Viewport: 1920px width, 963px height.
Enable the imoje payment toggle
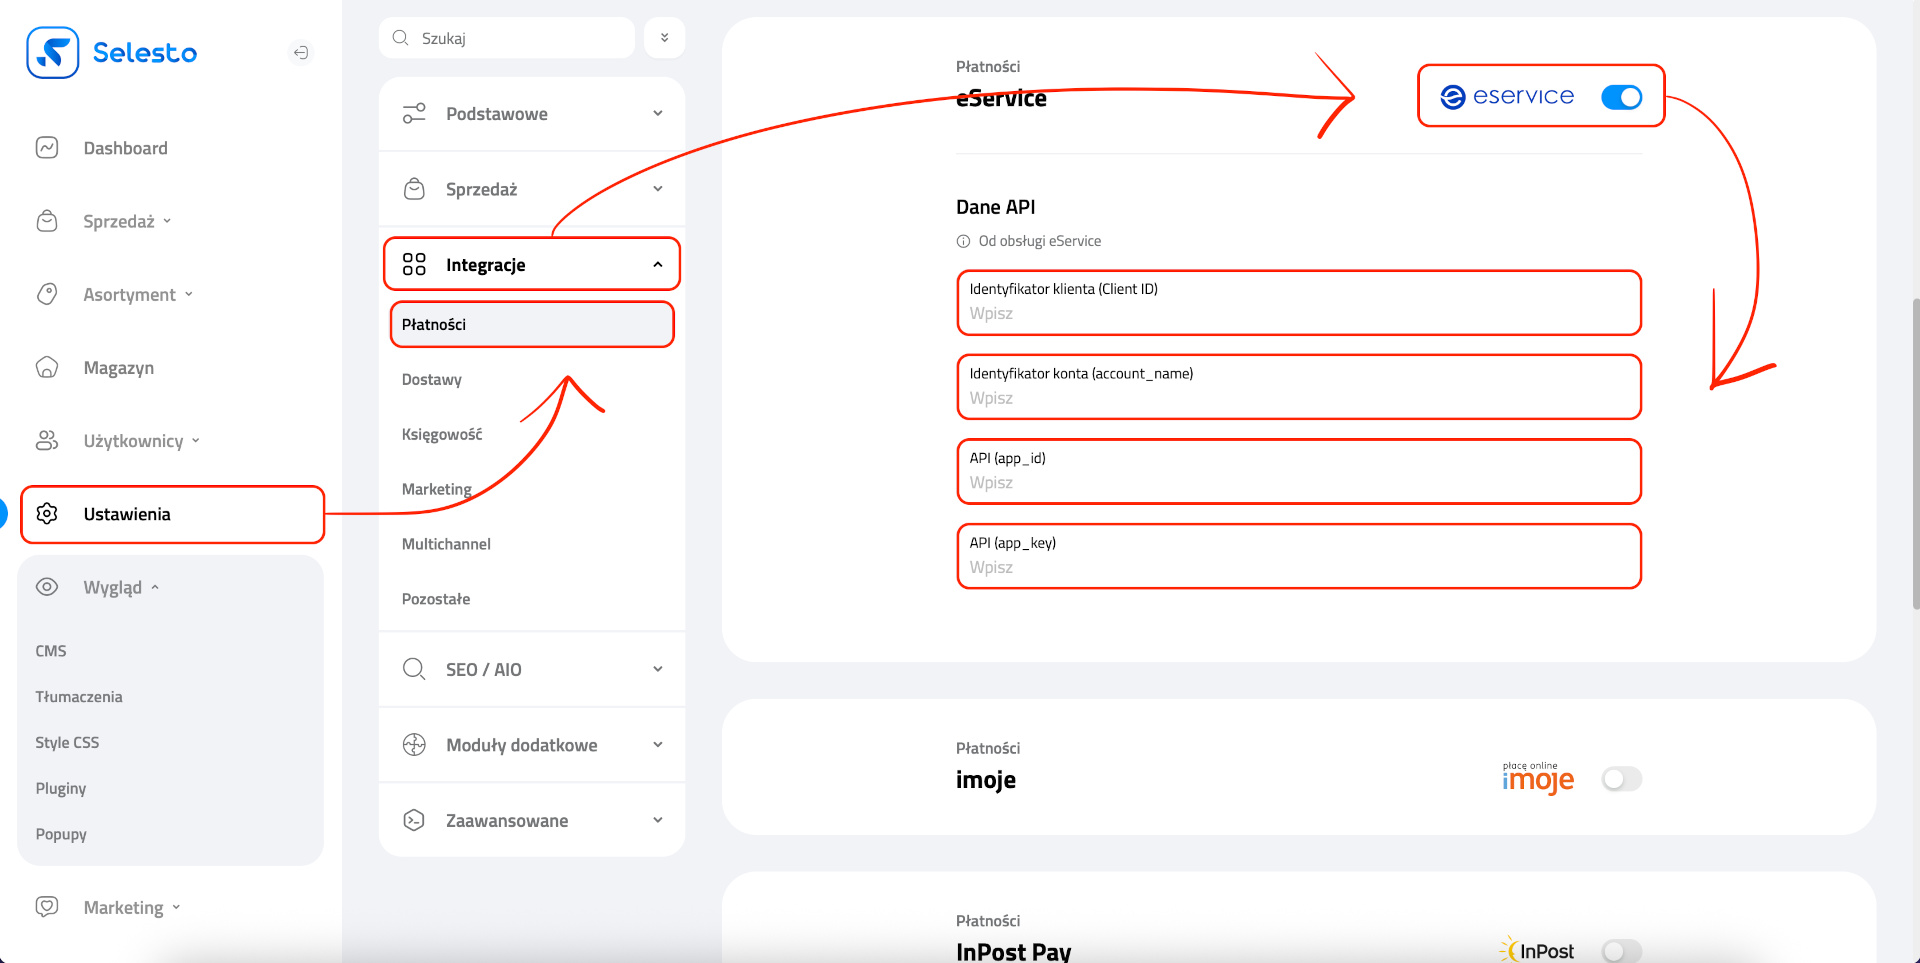(1622, 779)
